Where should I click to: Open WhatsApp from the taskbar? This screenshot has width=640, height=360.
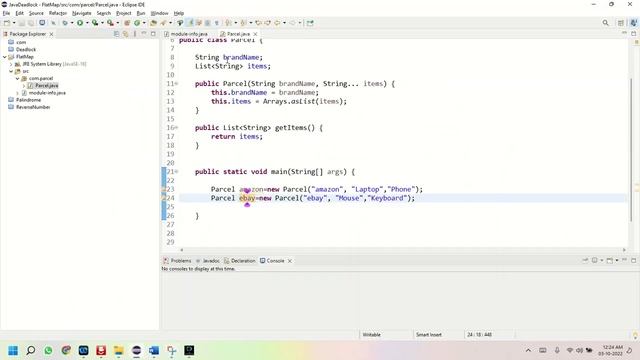point(48,351)
